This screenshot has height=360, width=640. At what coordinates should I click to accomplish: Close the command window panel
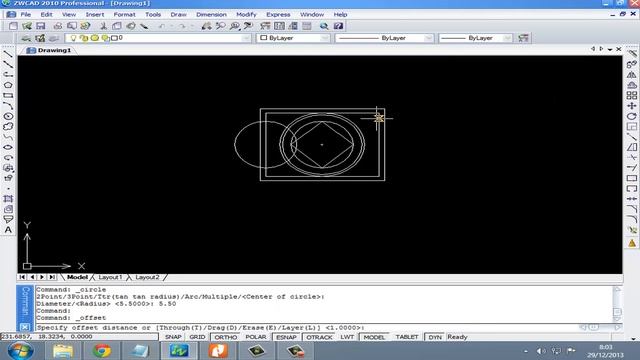click(x=25, y=327)
